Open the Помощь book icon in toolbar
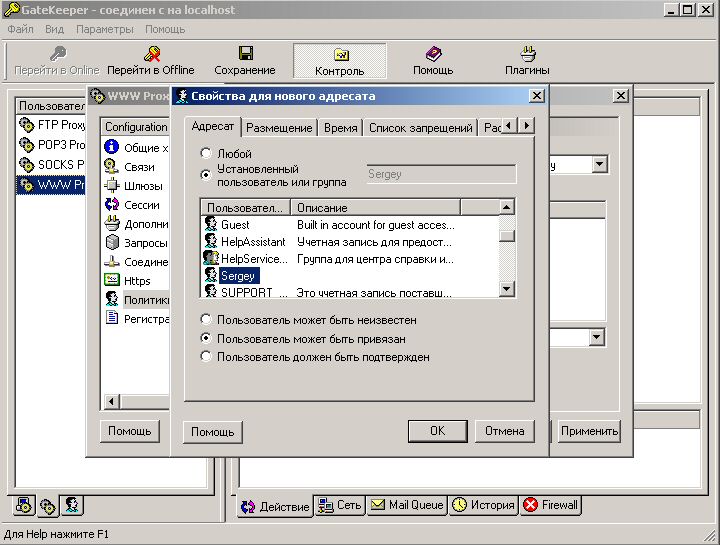Screen dimensions: 720x545 click(x=433, y=54)
